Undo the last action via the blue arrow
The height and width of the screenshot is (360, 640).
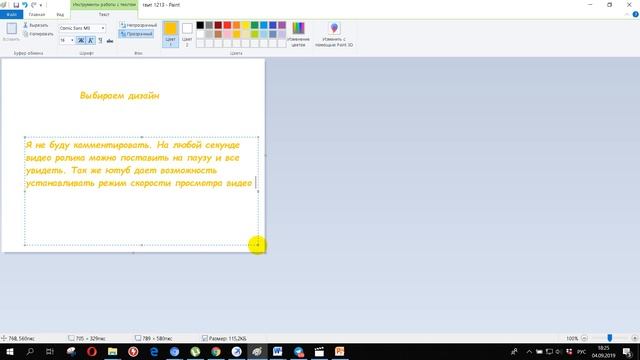25,5
